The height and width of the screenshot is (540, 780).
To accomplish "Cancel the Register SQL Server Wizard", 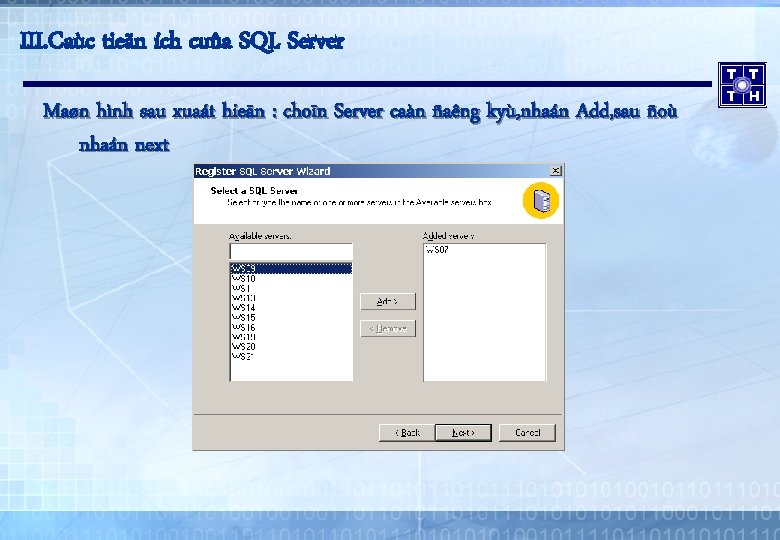I will coord(527,433).
